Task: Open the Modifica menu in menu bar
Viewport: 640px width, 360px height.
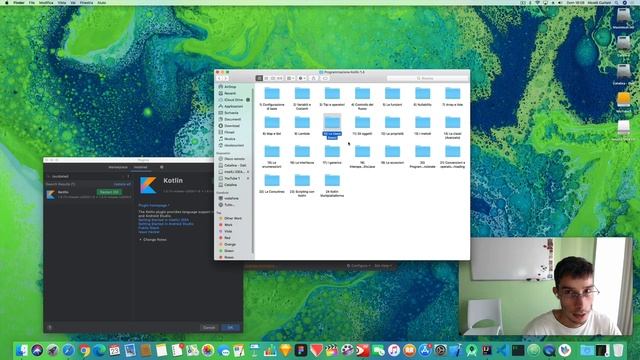Action: [46, 2]
